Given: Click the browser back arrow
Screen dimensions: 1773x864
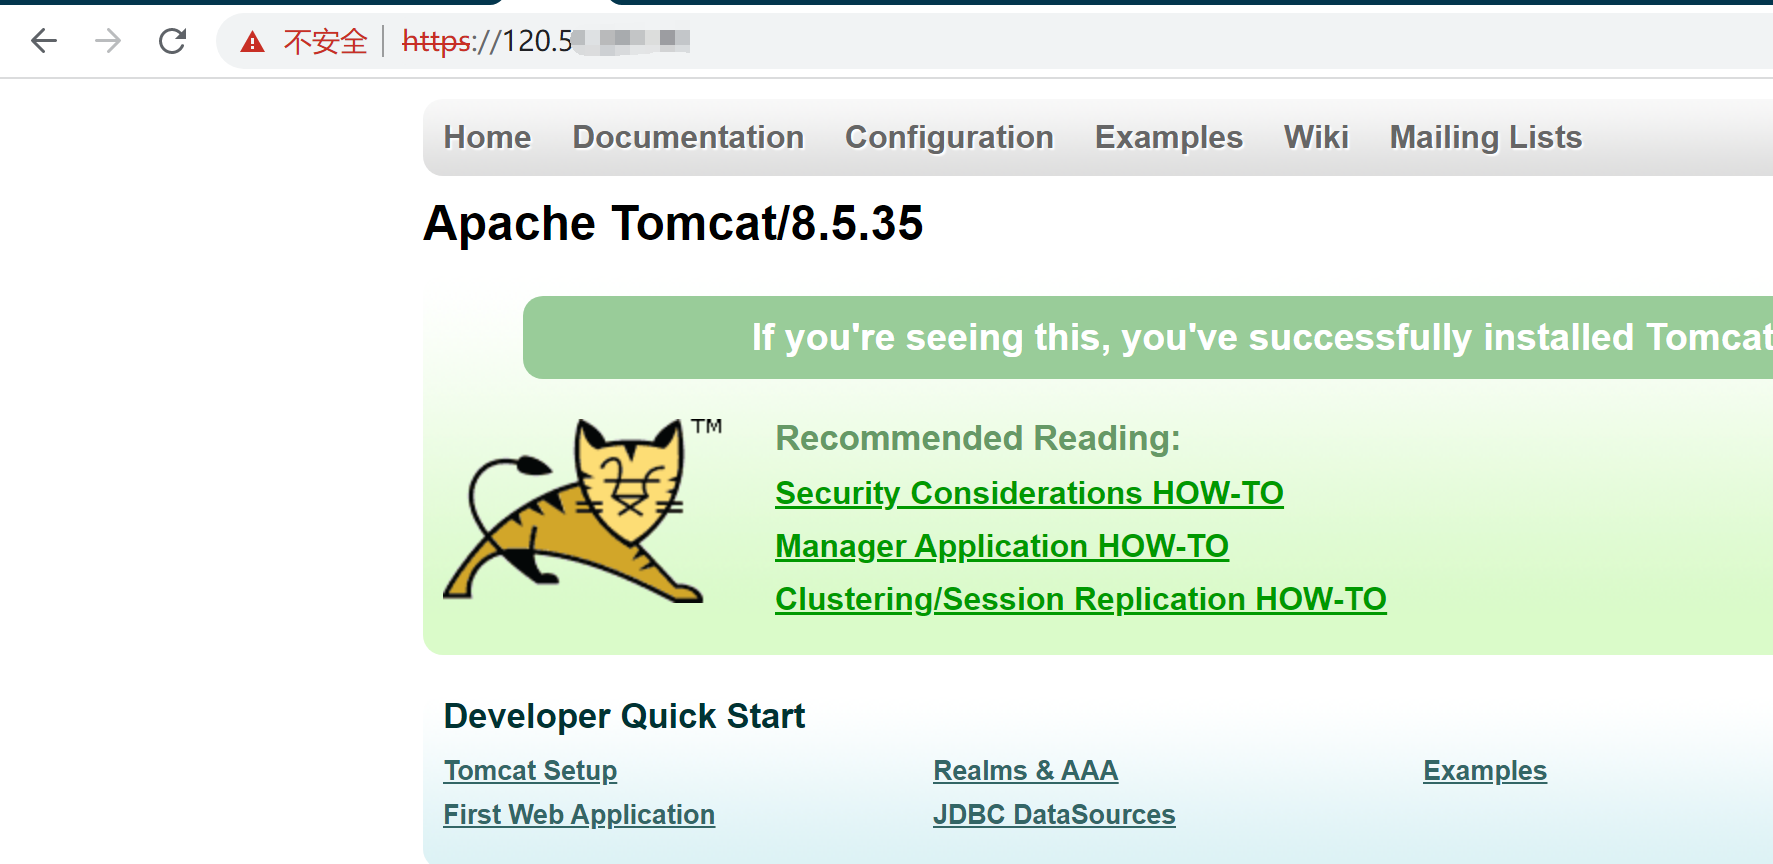Looking at the screenshot, I should point(44,41).
